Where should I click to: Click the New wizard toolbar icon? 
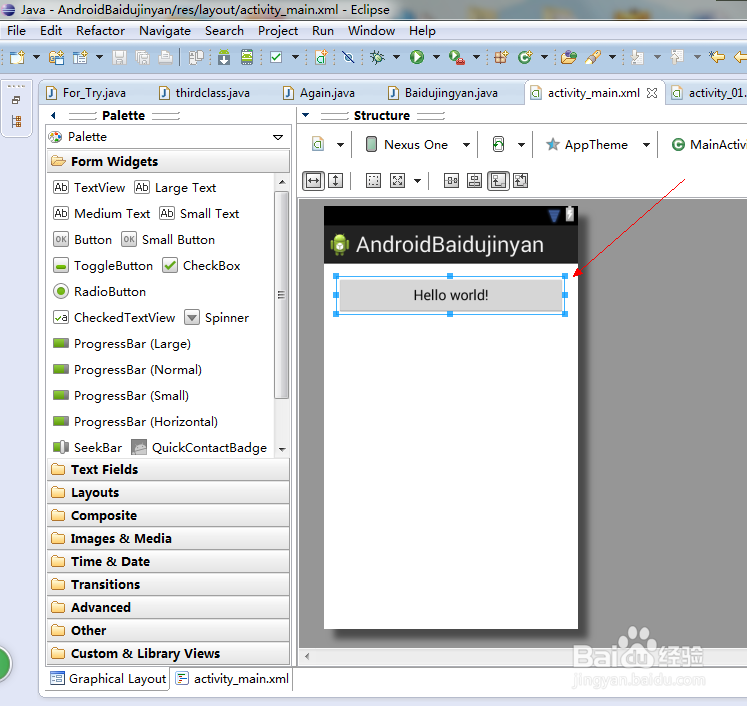click(x=18, y=58)
